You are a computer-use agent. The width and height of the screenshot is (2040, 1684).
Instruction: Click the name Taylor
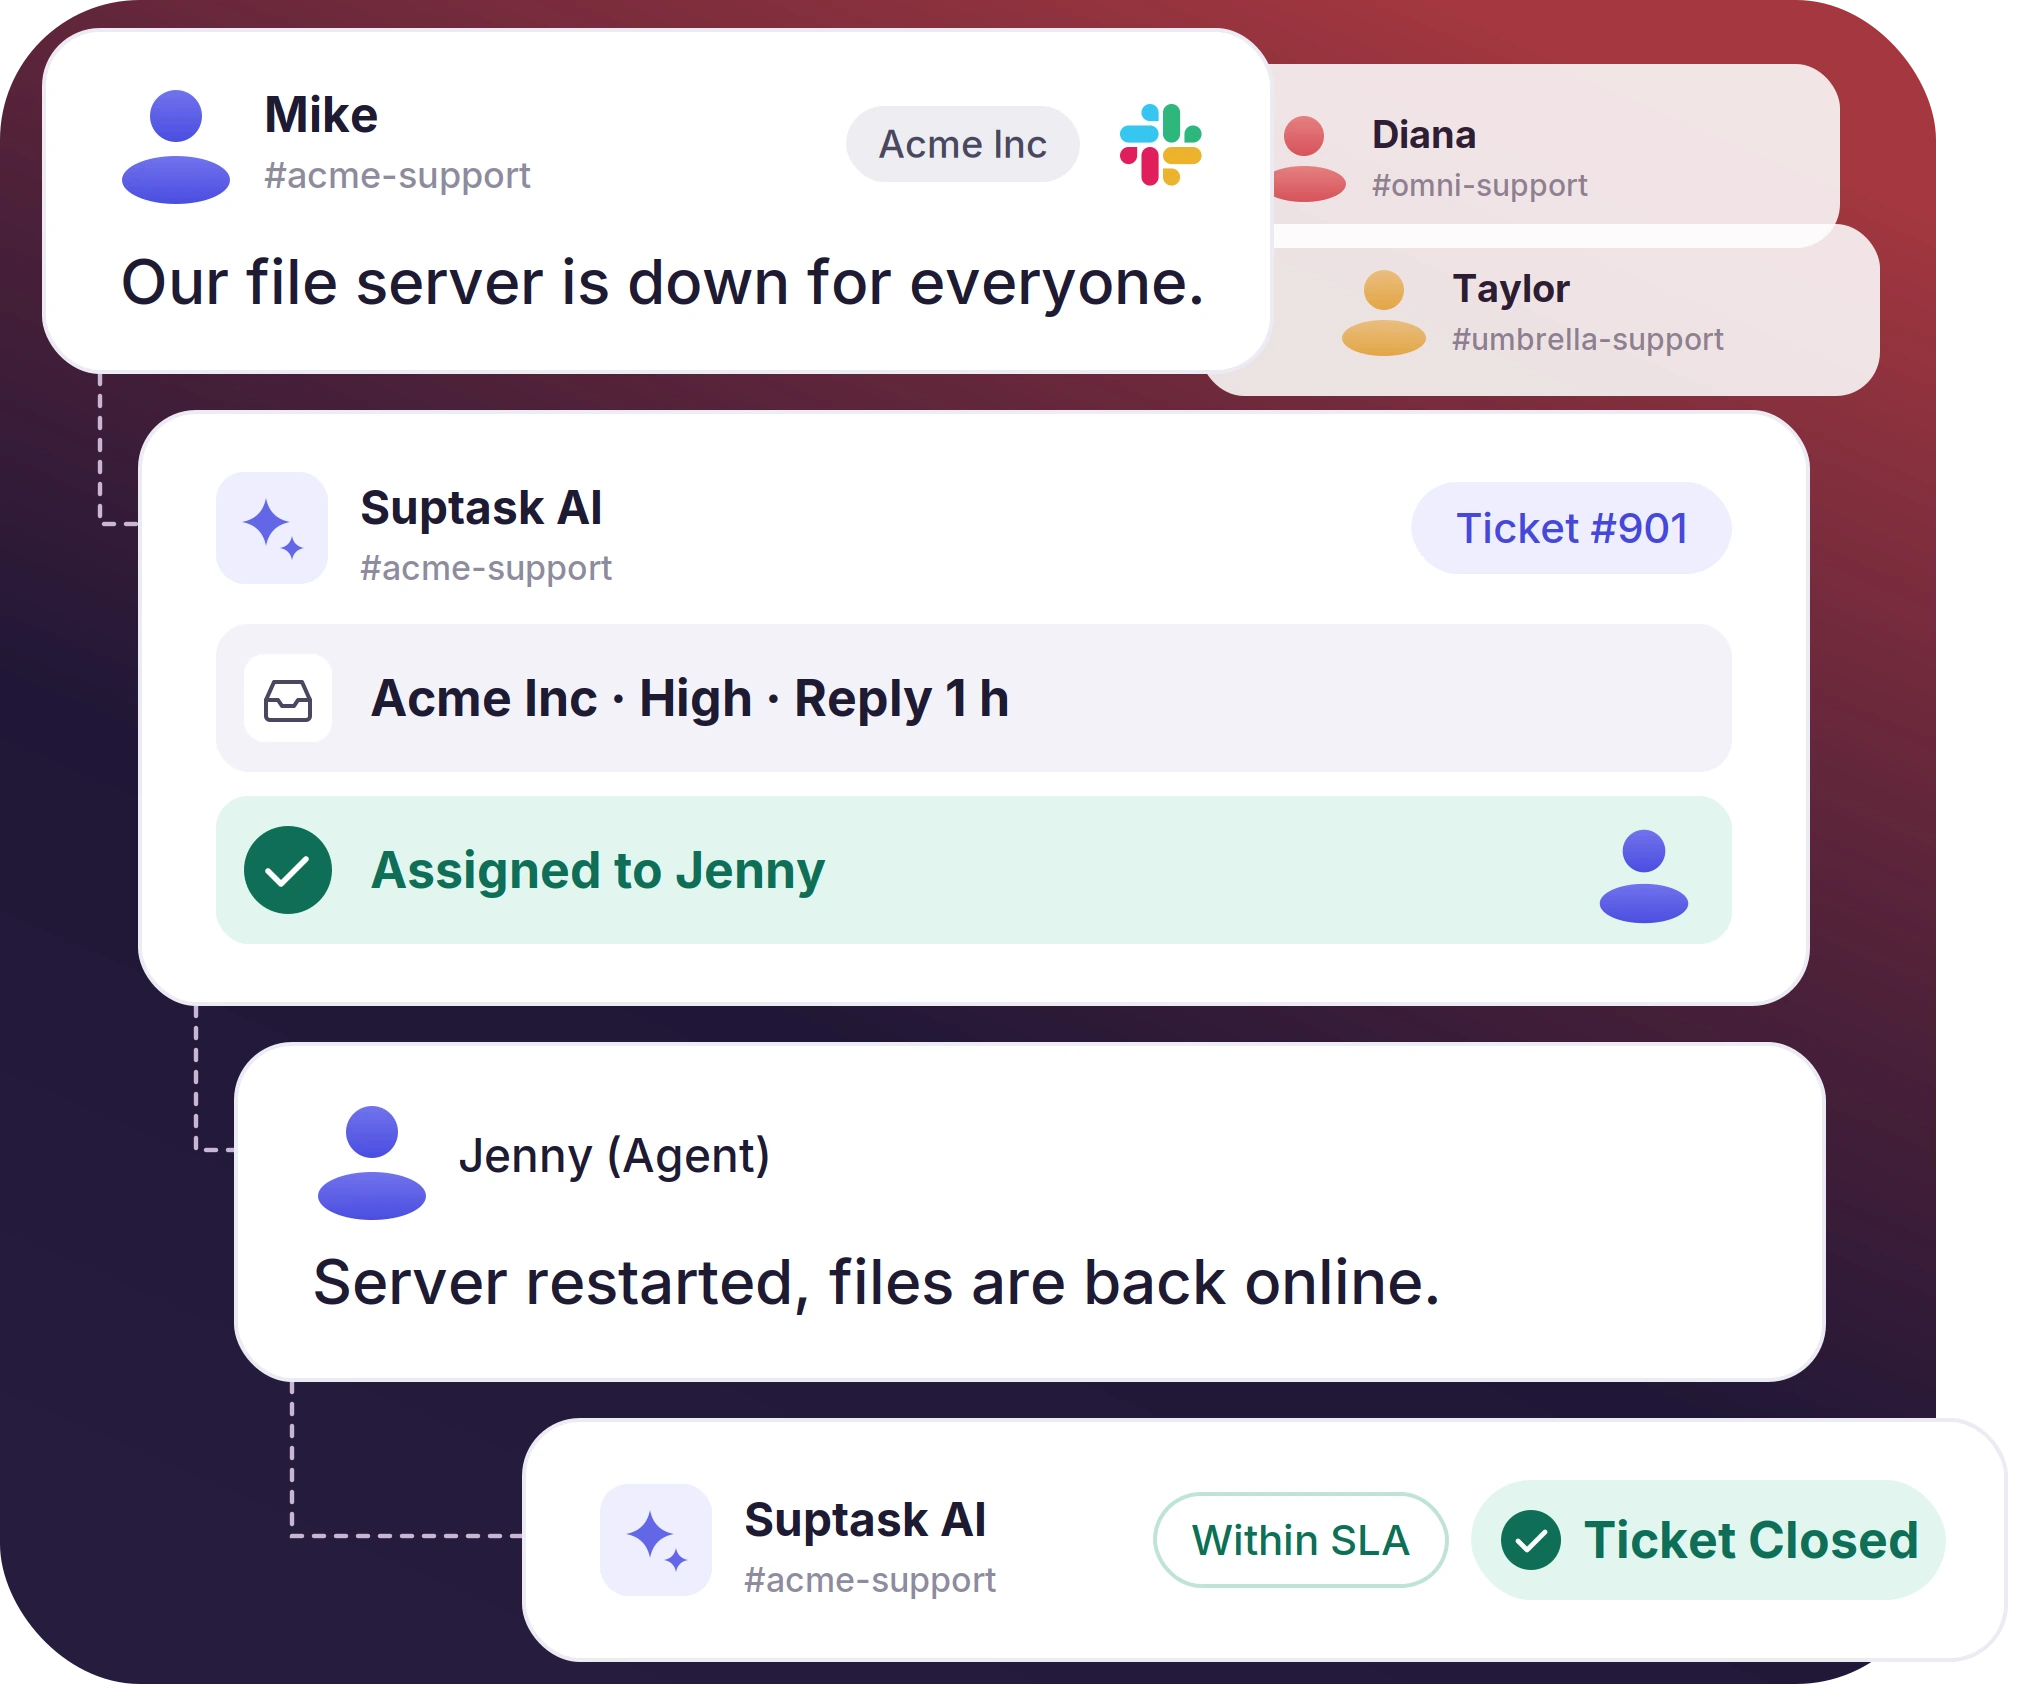tap(1511, 289)
